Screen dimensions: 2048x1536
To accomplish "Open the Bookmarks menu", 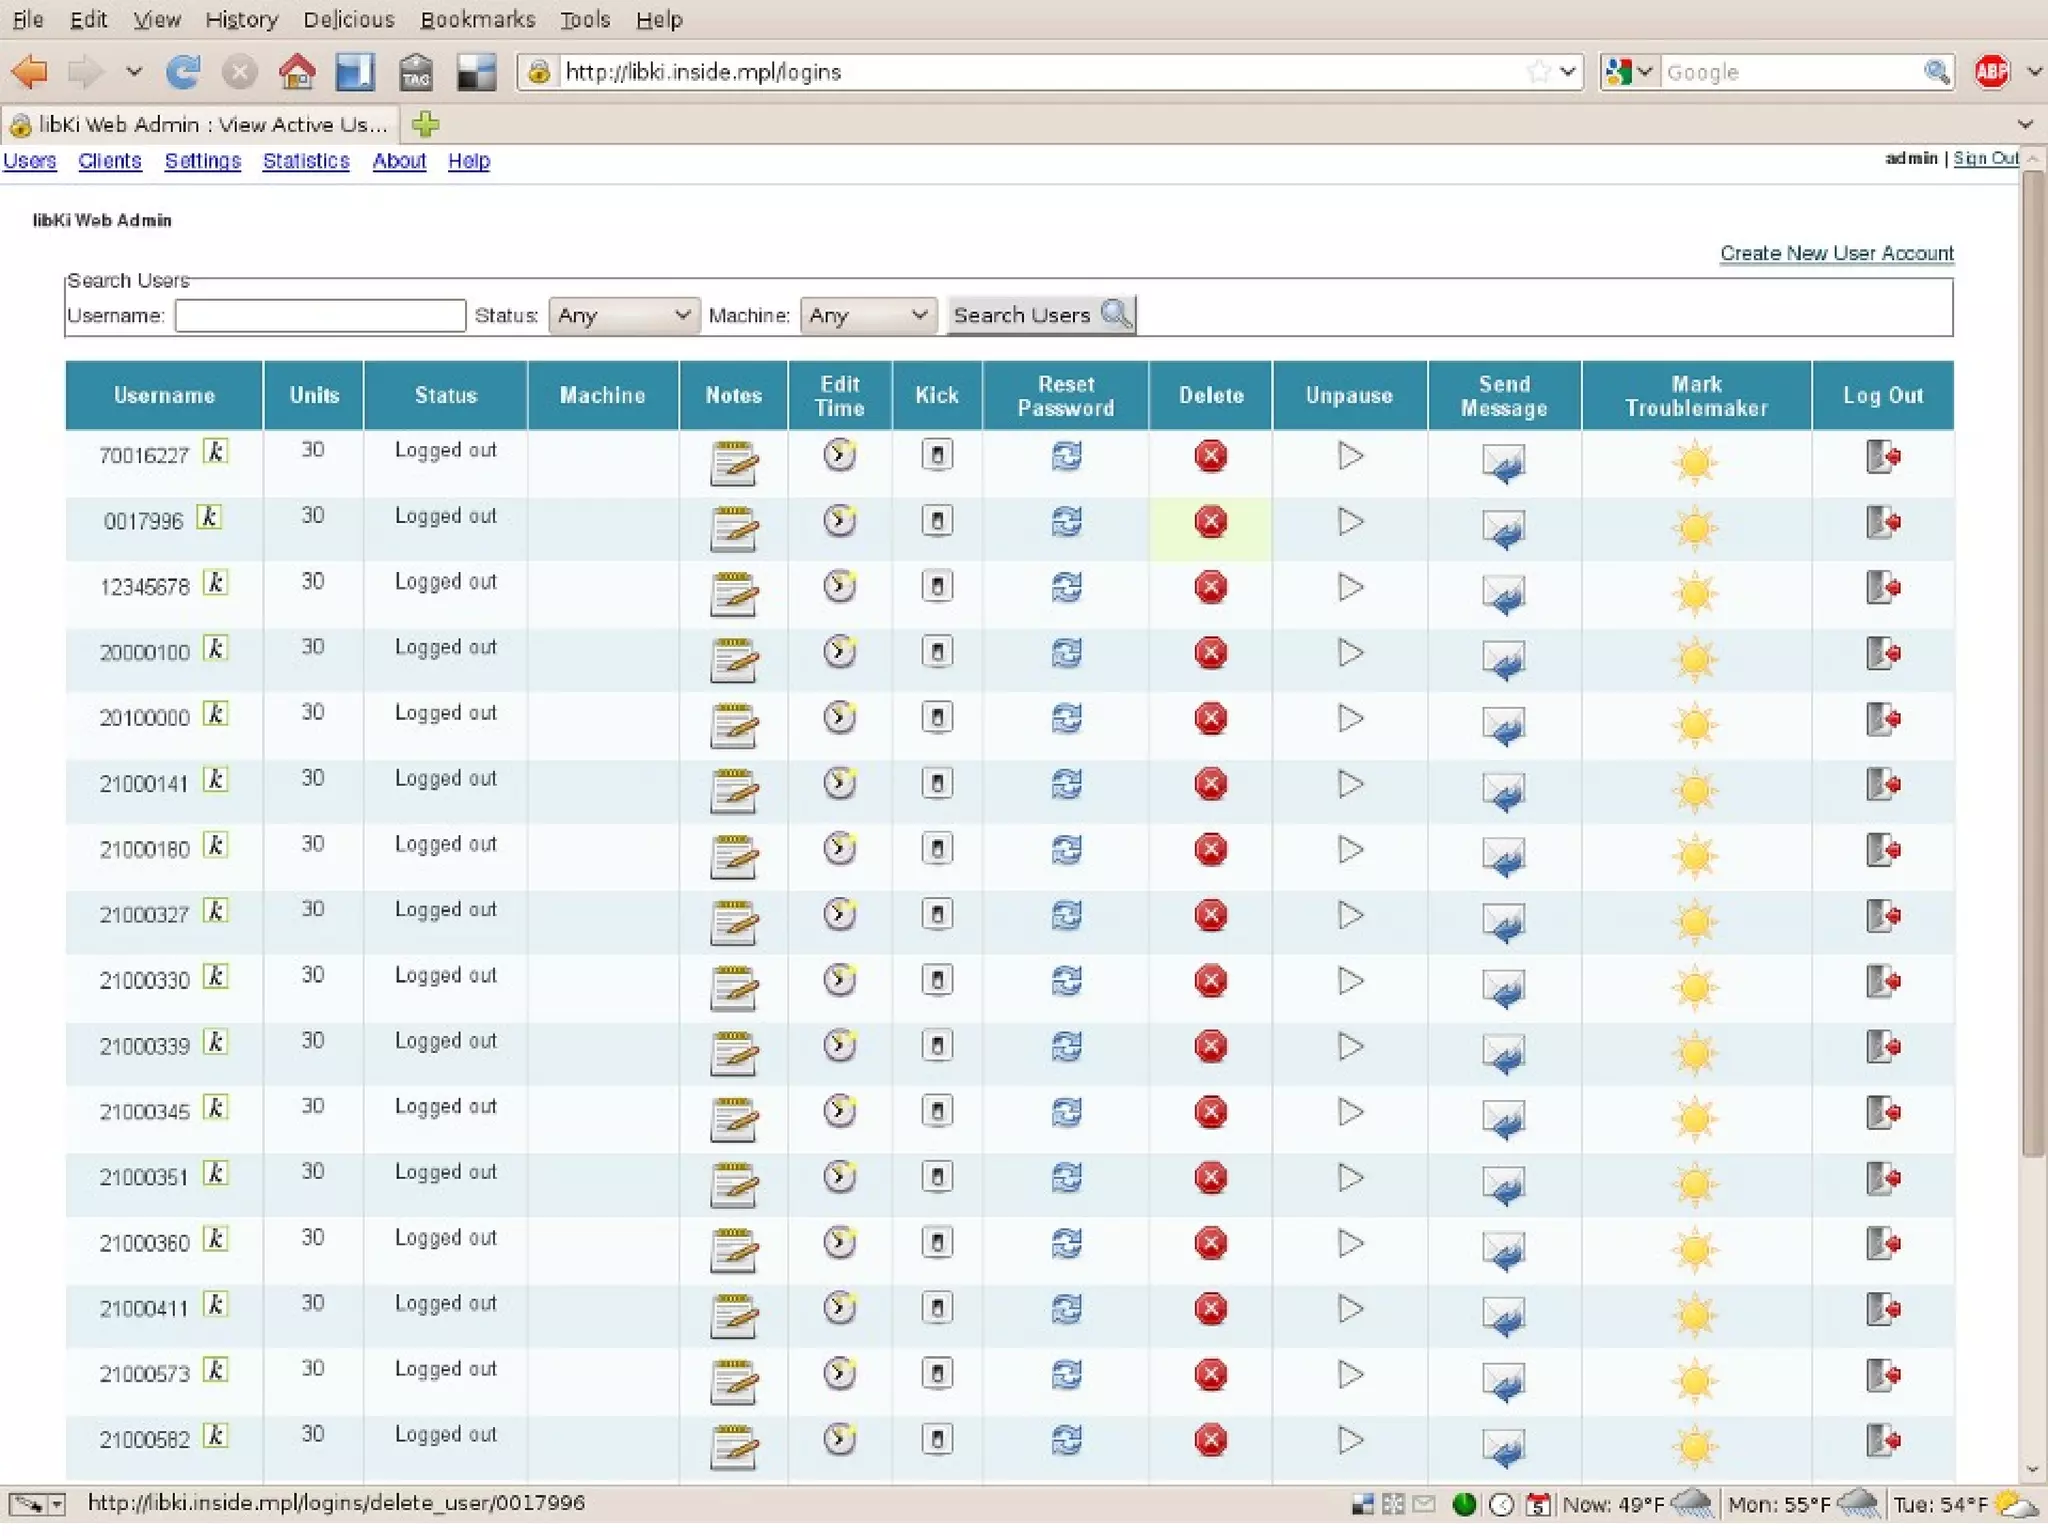I will point(477,19).
